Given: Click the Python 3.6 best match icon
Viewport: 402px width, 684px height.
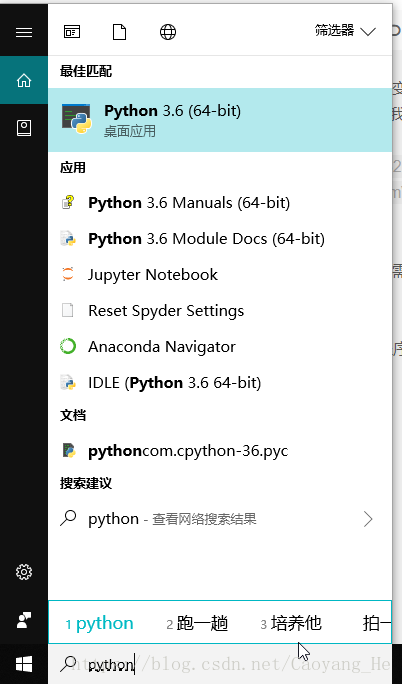Looking at the screenshot, I should click(76, 119).
